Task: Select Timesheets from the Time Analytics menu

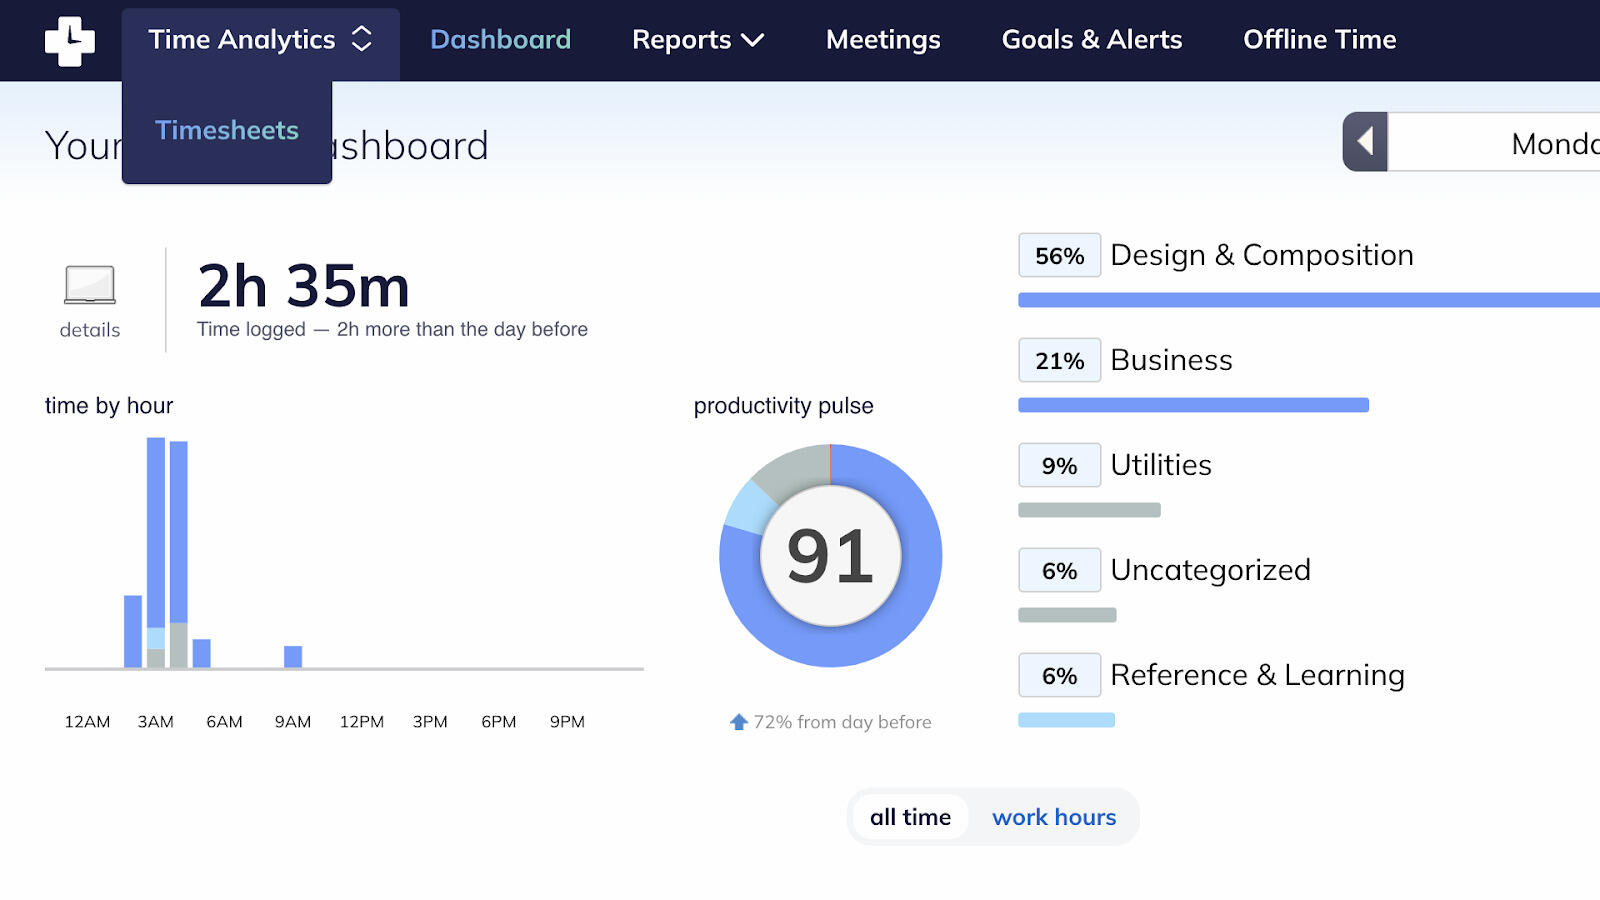Action: pyautogui.click(x=227, y=130)
